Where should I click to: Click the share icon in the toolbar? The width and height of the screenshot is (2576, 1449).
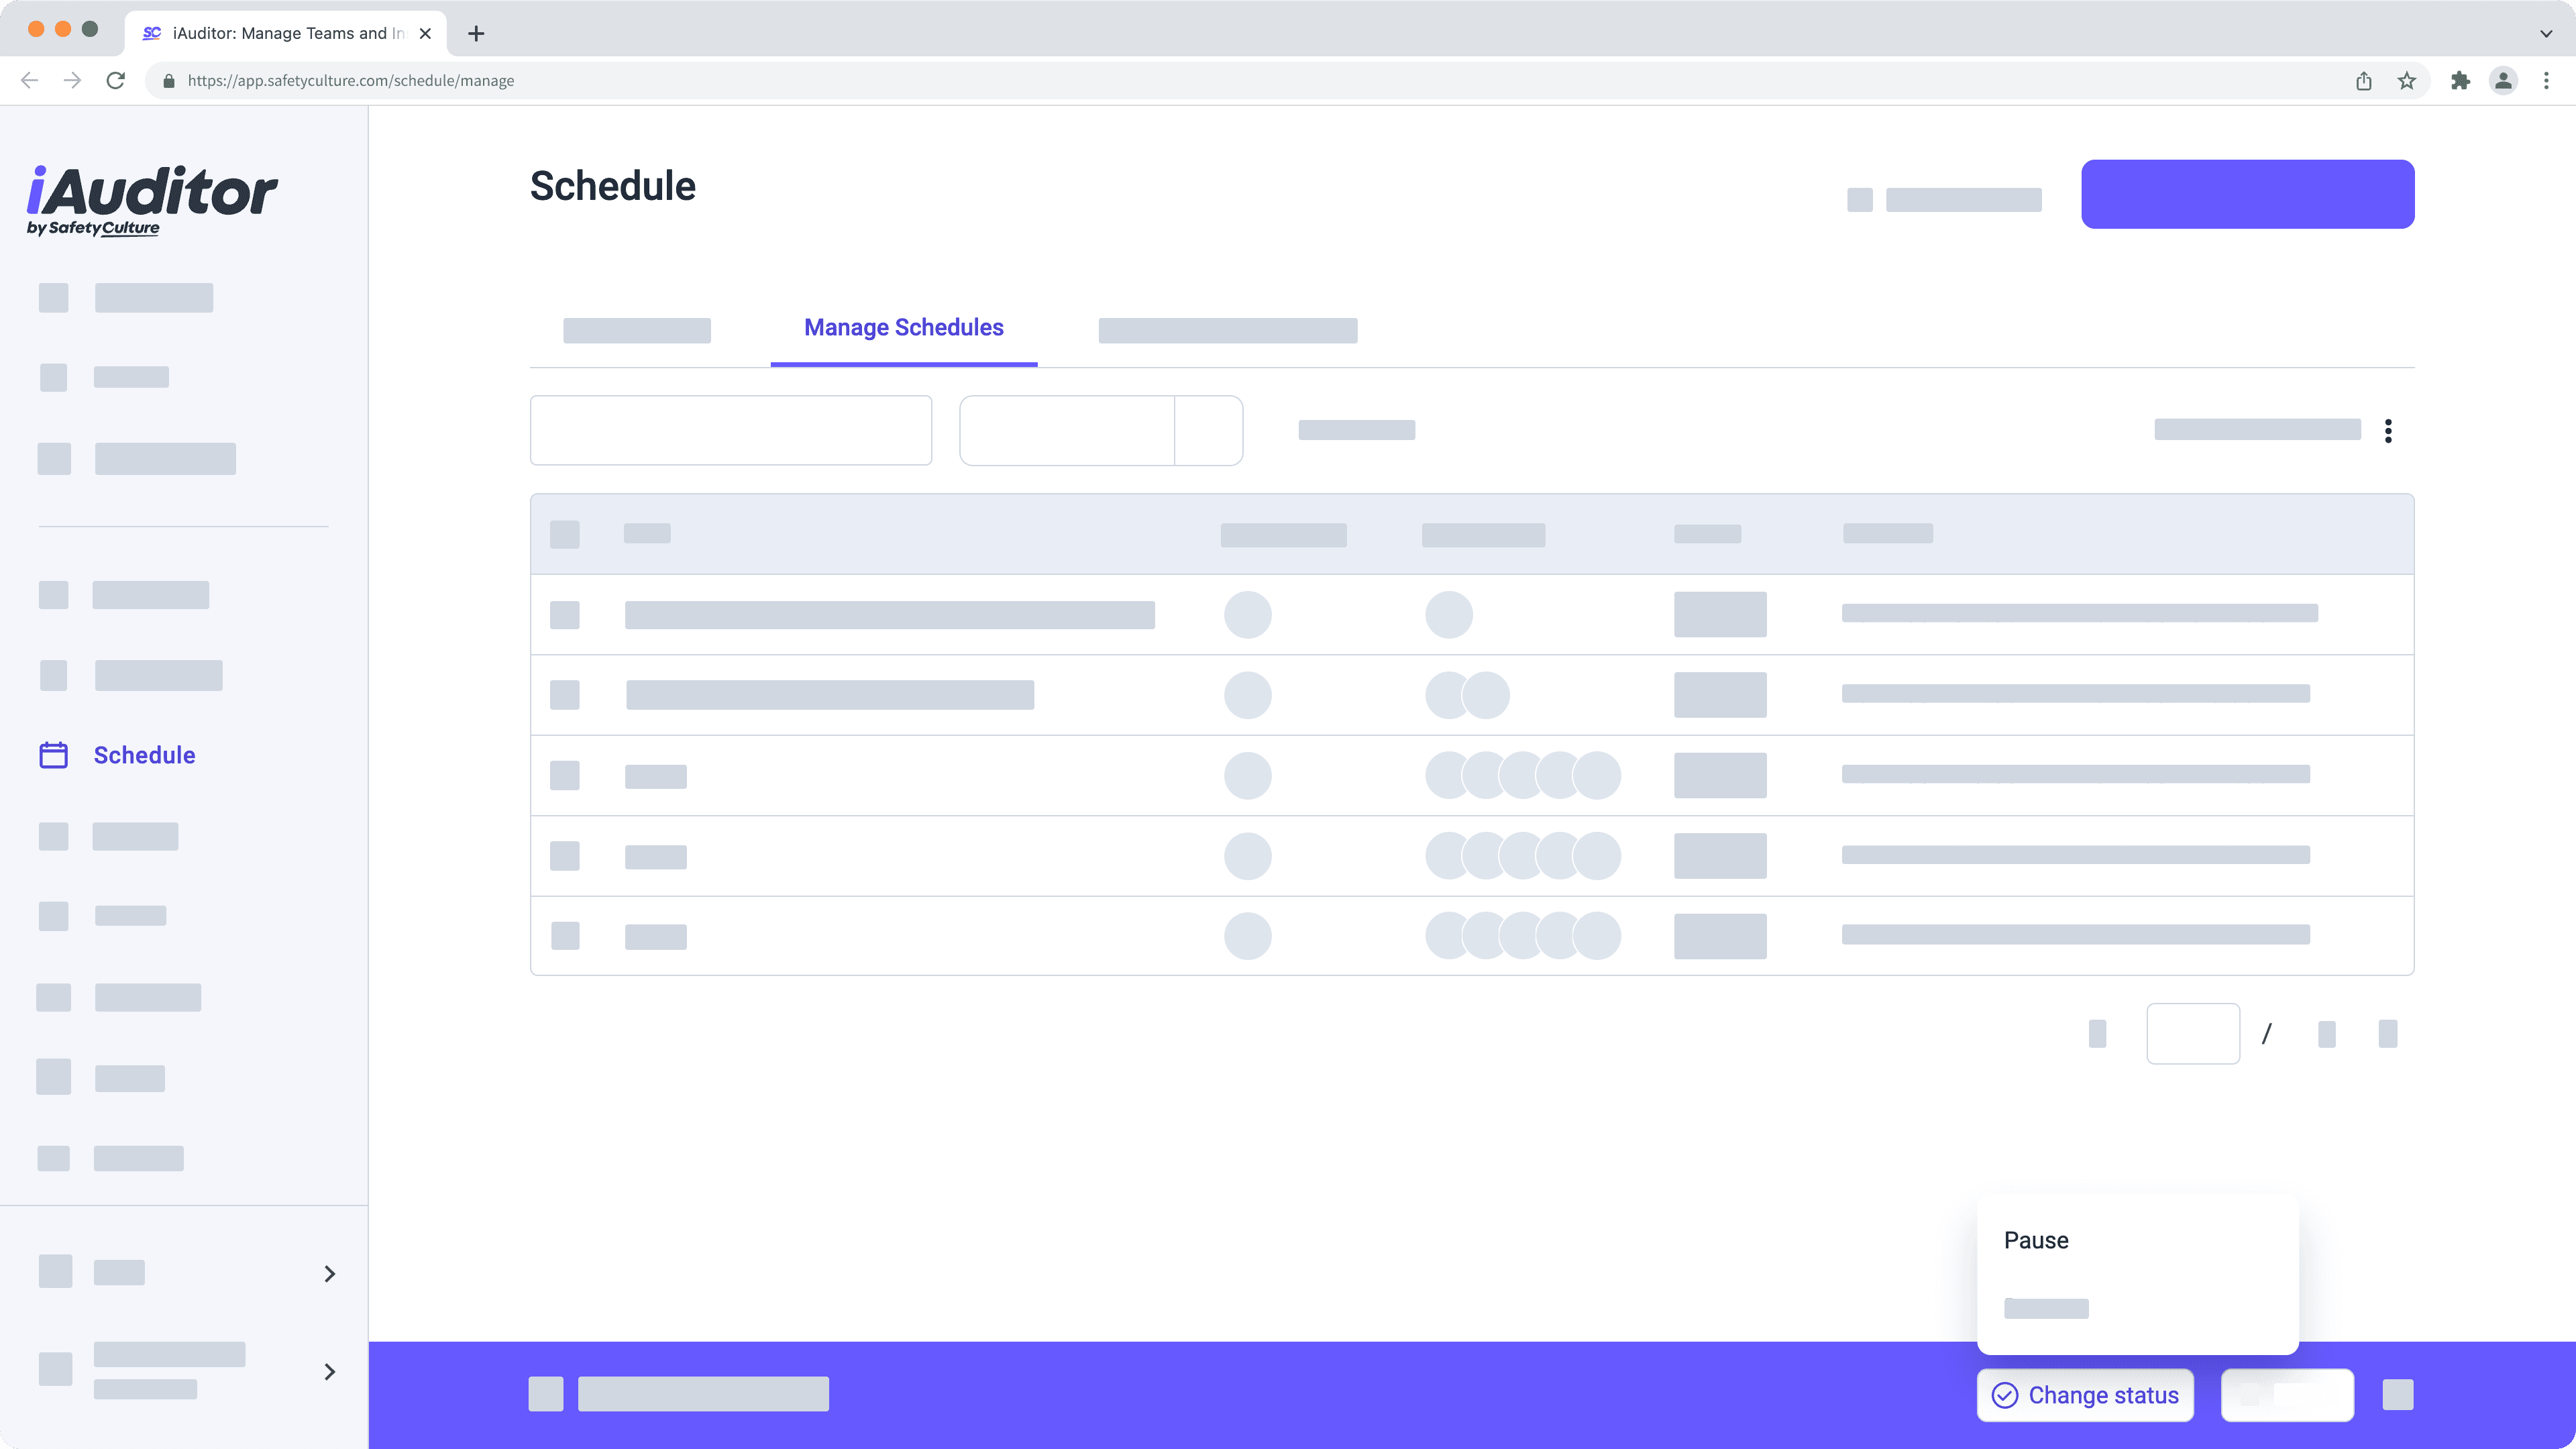tap(2363, 80)
